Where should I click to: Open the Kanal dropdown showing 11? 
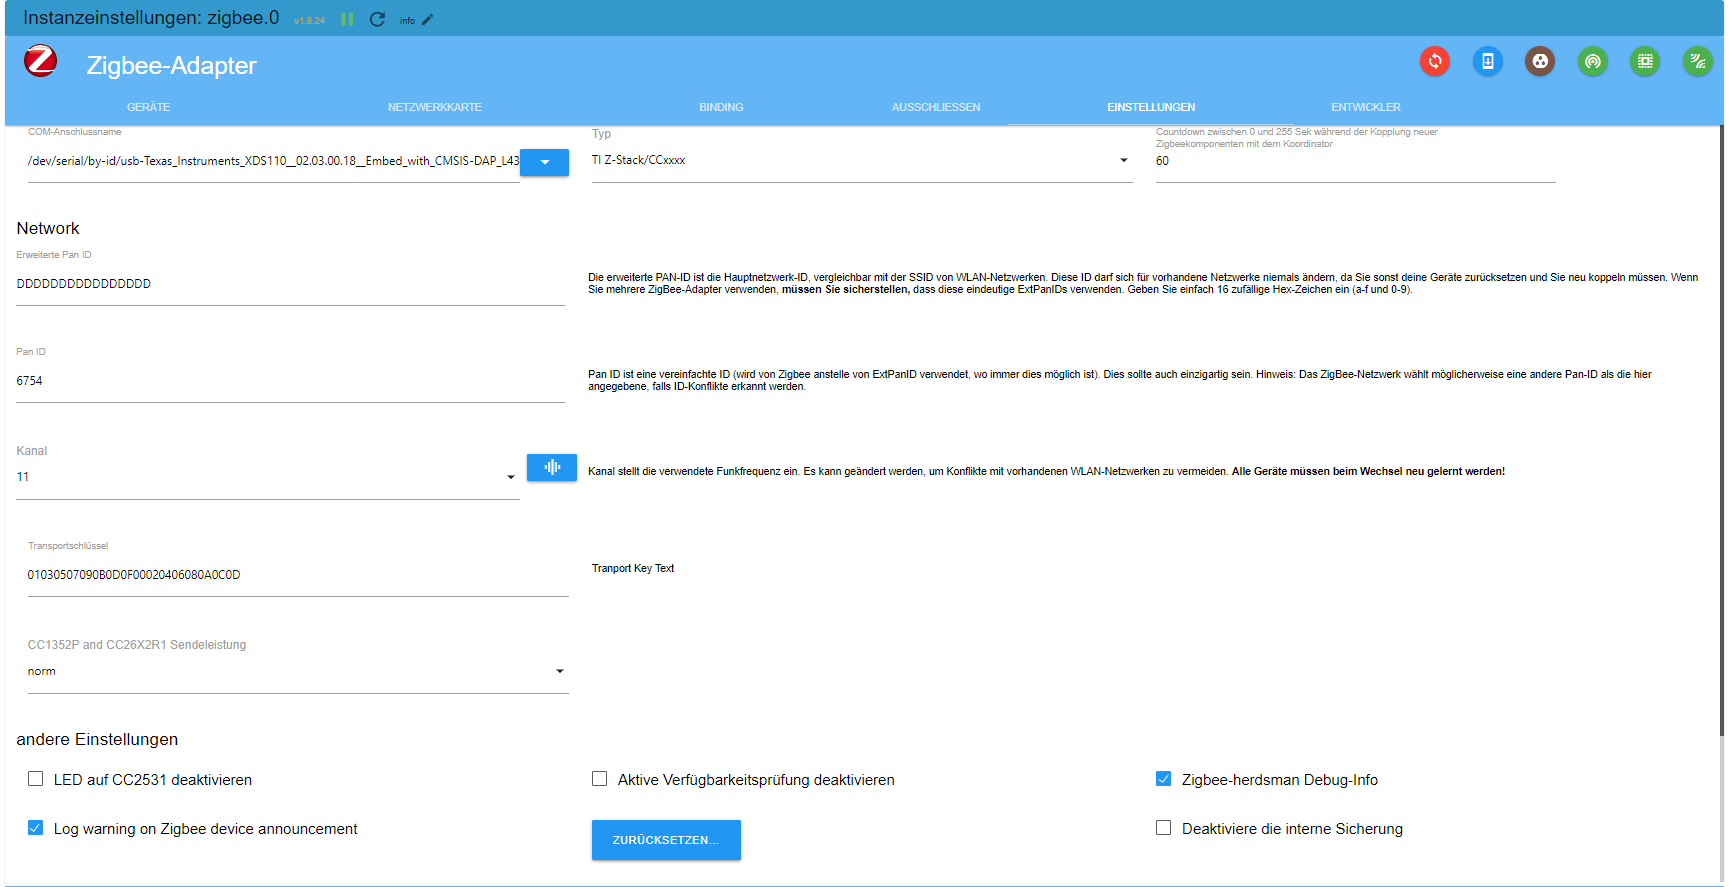(x=268, y=478)
